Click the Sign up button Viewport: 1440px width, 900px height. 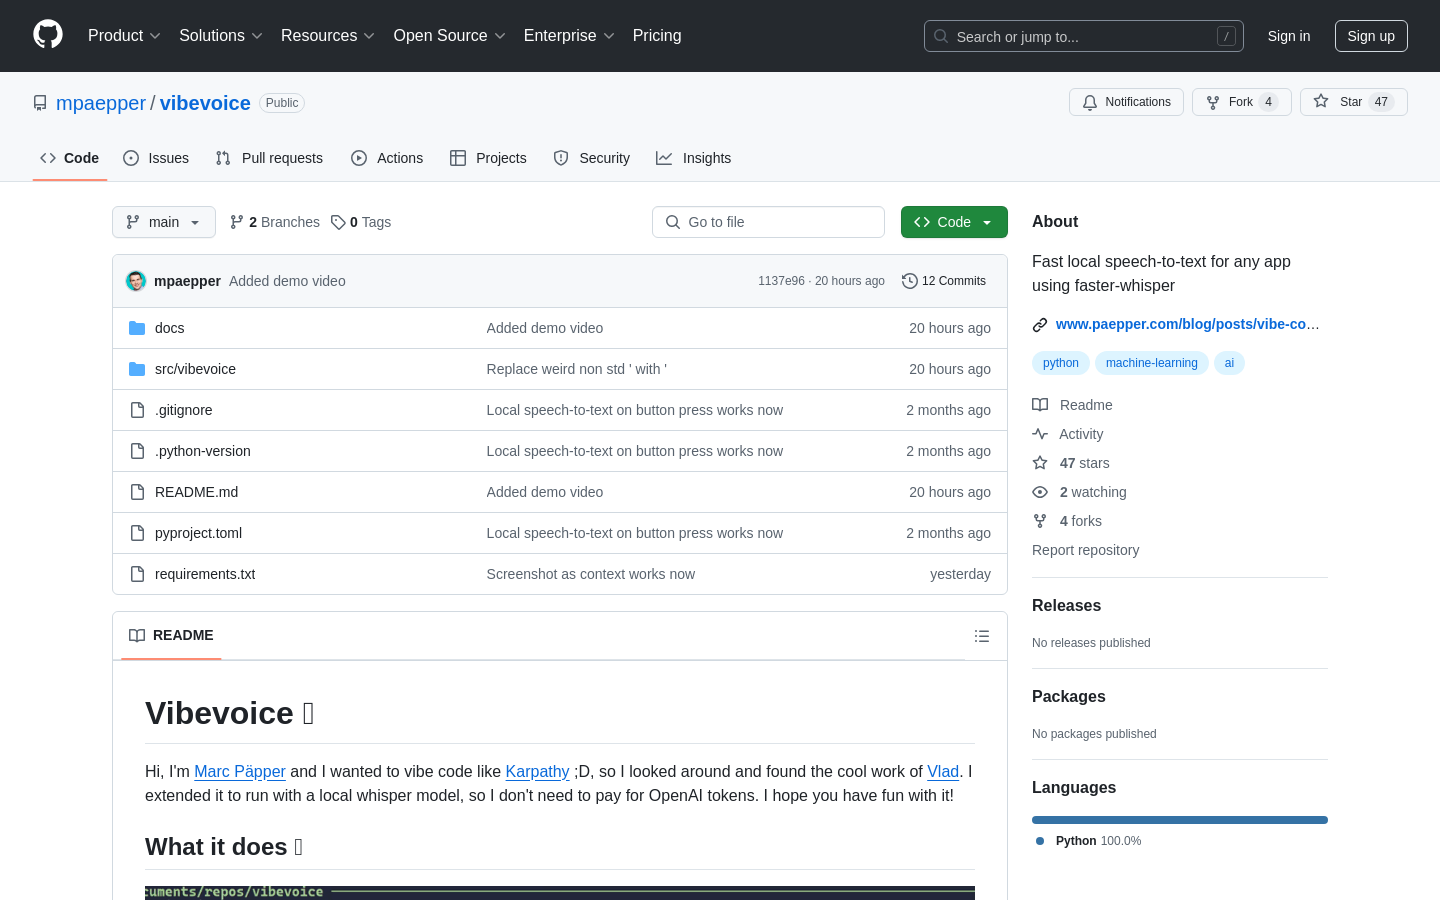[x=1371, y=36]
